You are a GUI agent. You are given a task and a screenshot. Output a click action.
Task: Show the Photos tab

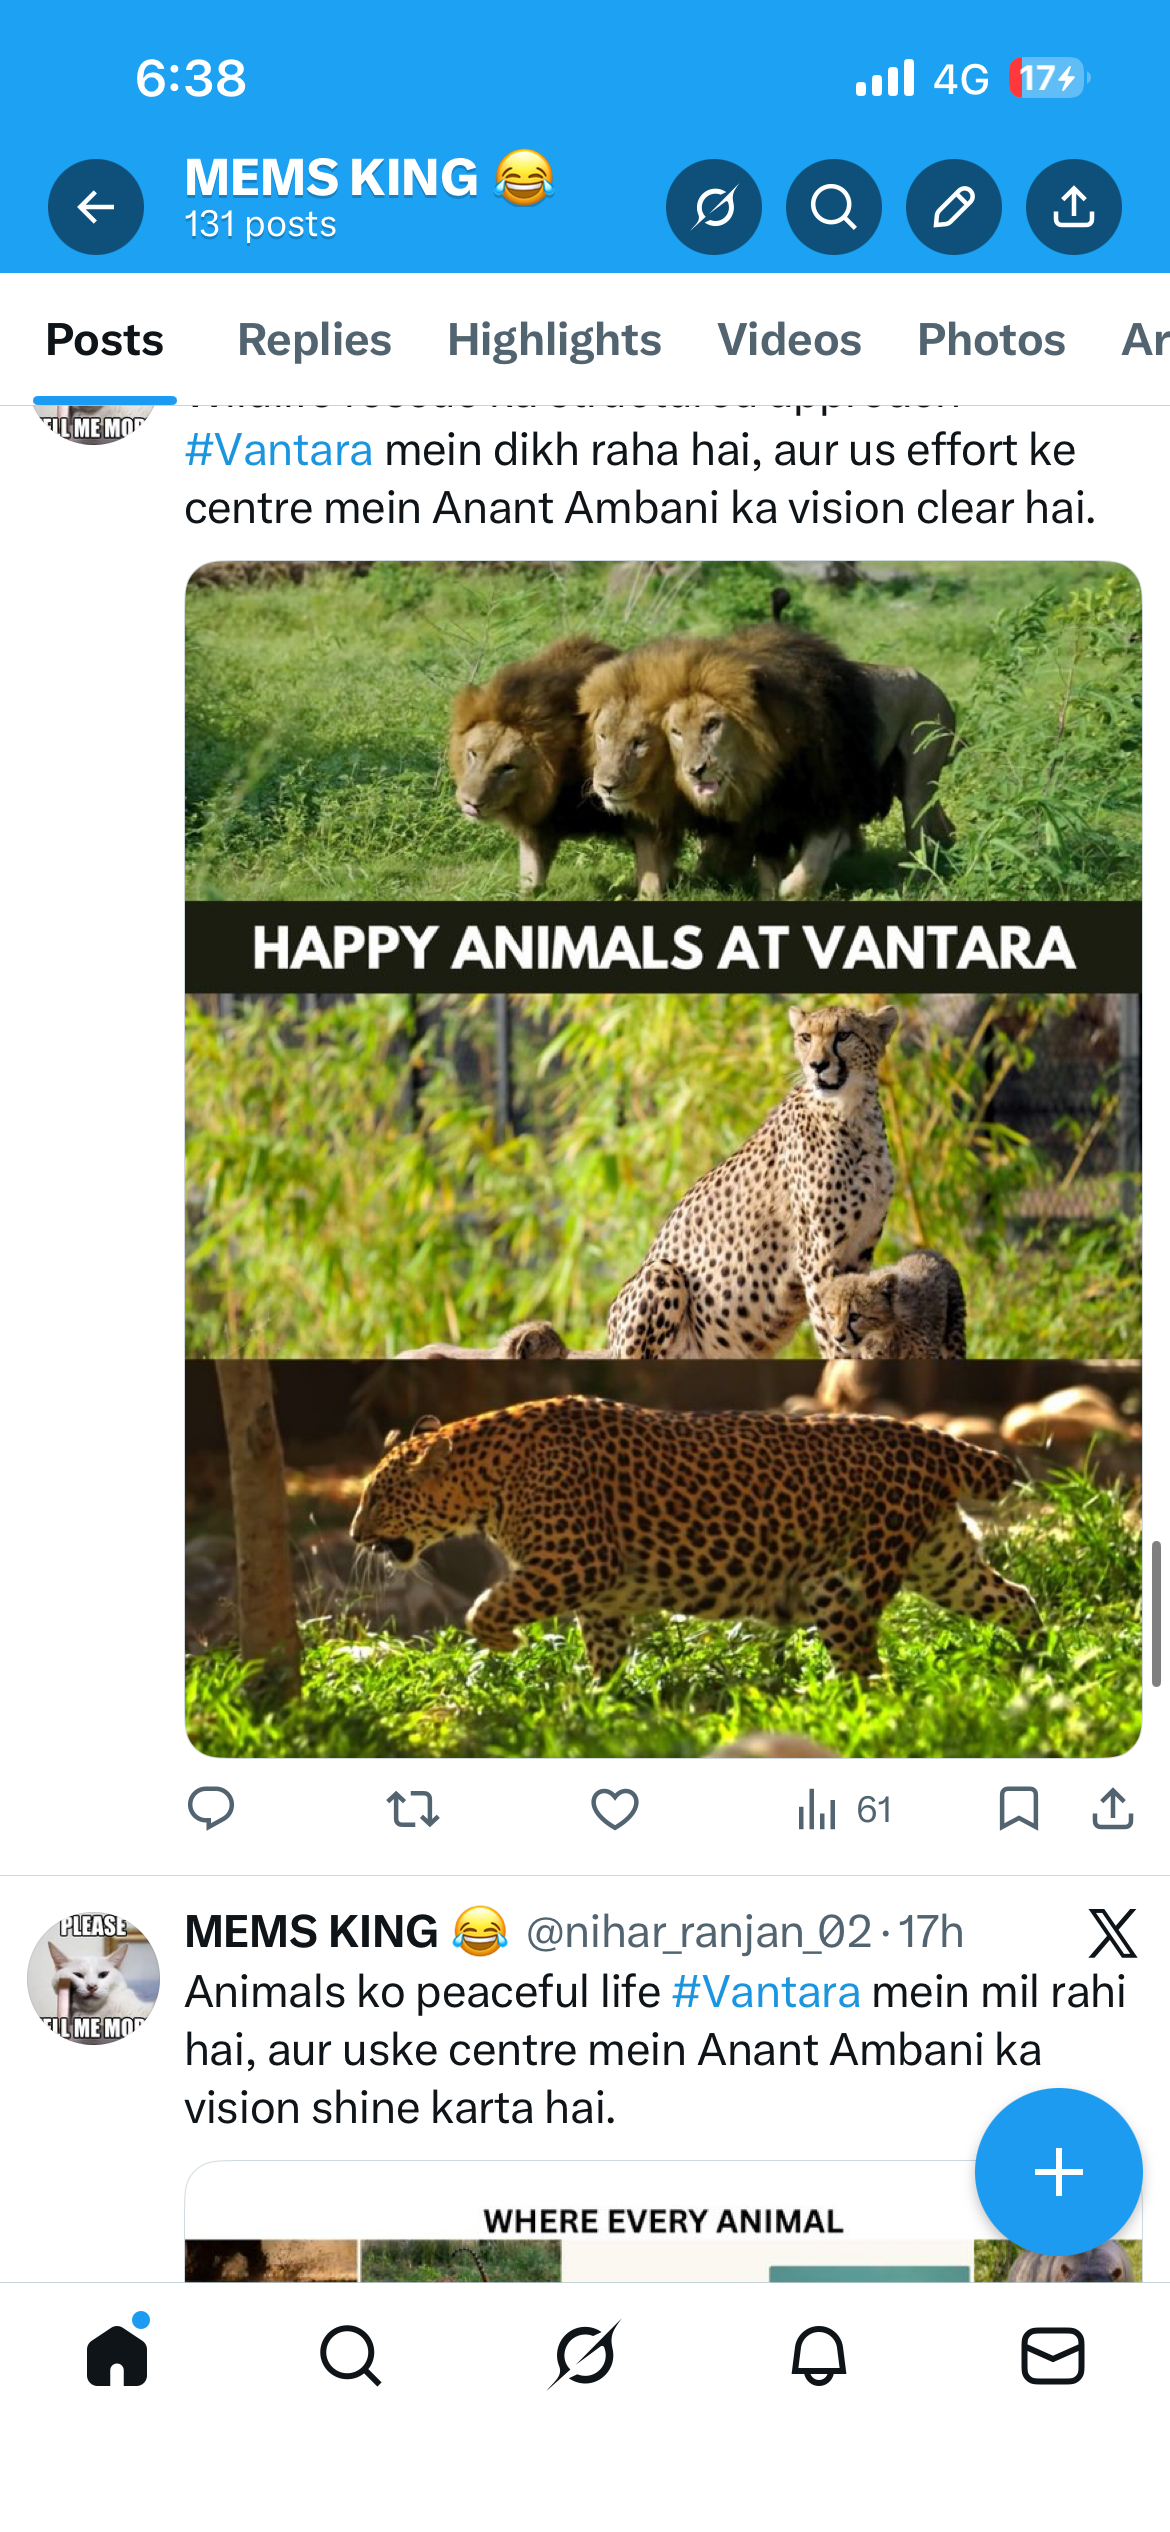991,340
